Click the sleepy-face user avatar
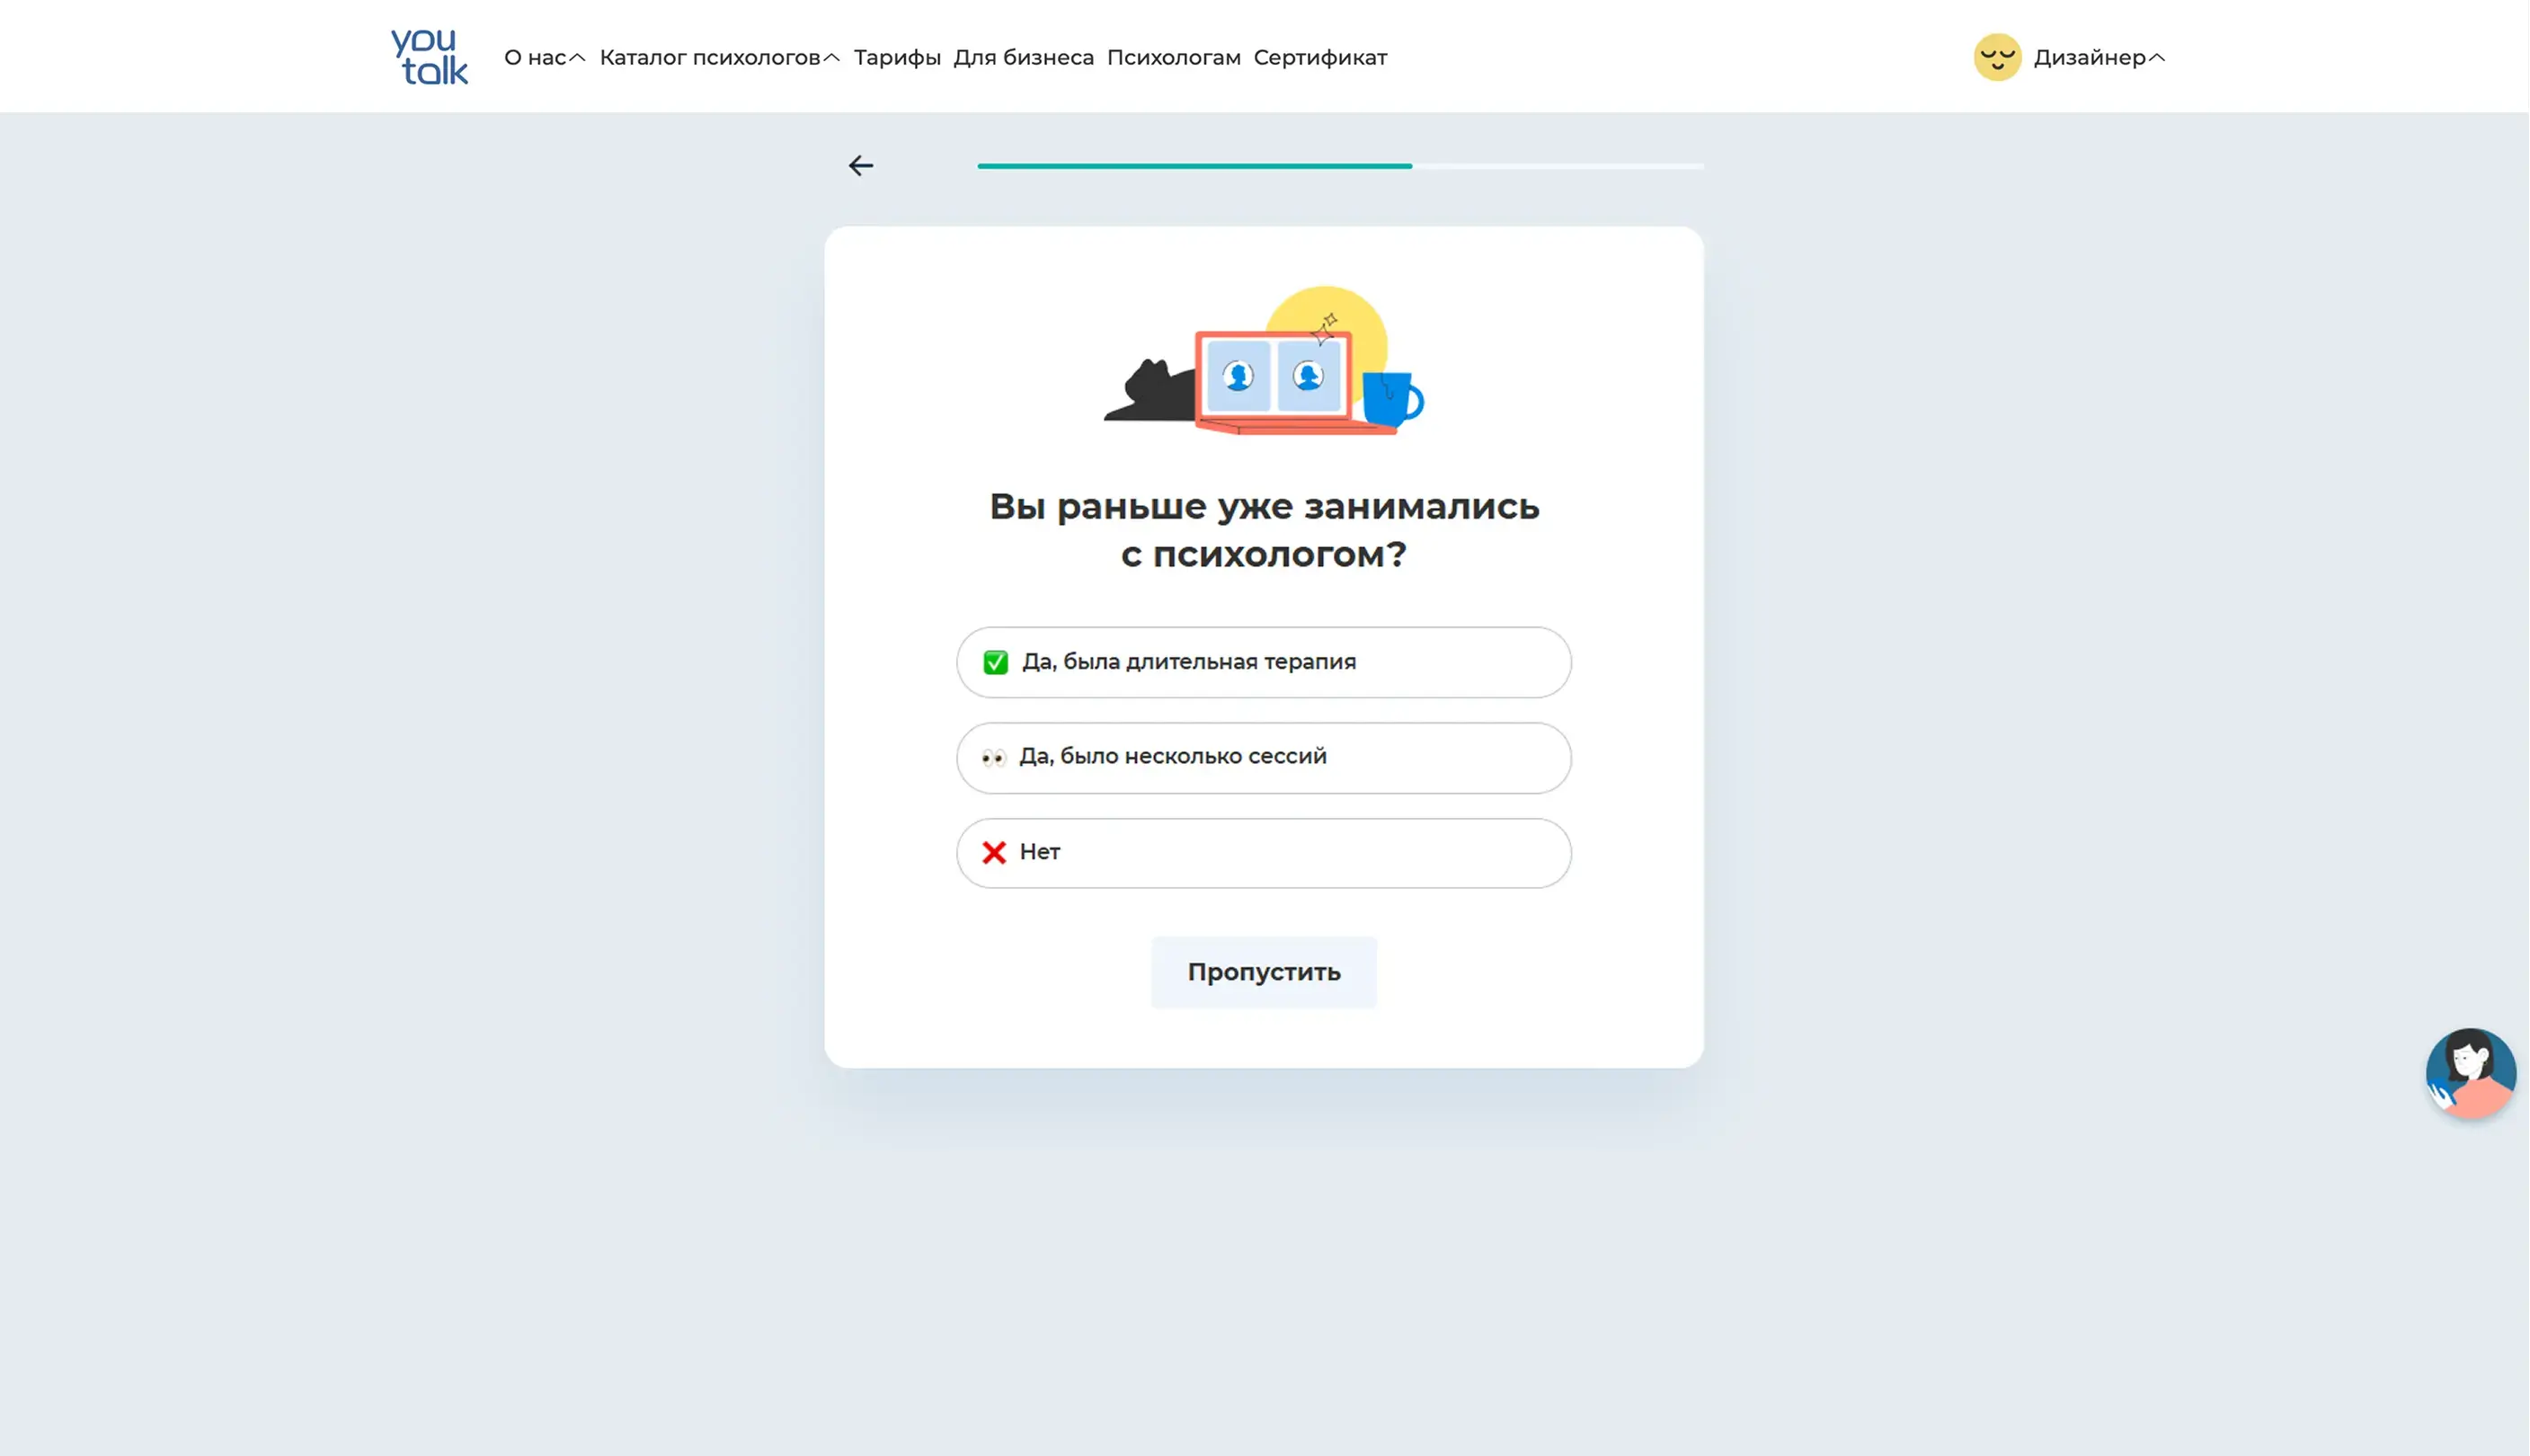The image size is (2530, 1456). 1996,58
